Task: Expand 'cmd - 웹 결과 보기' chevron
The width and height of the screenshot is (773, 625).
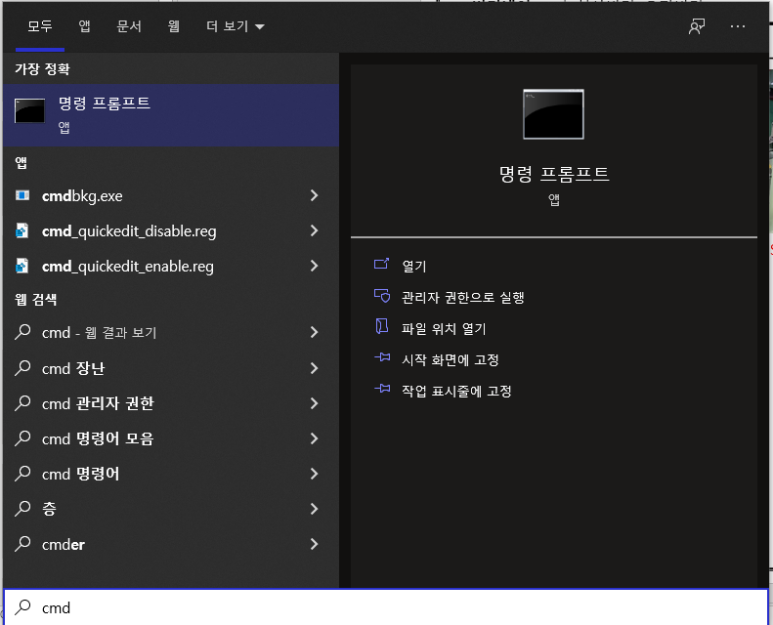Action: coord(314,332)
